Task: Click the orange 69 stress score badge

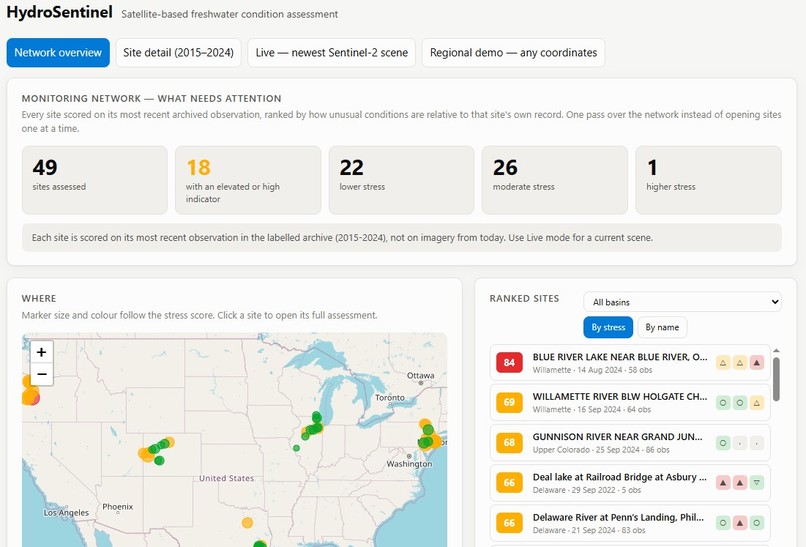Action: click(x=509, y=403)
